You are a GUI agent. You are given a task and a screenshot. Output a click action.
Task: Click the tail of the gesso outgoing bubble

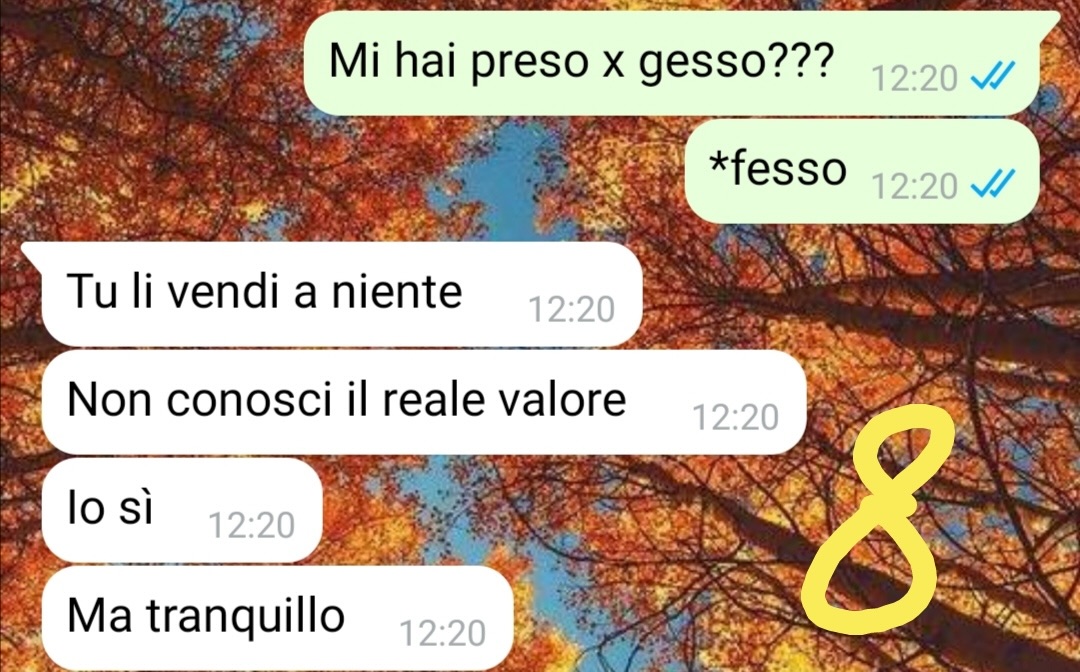[1048, 23]
